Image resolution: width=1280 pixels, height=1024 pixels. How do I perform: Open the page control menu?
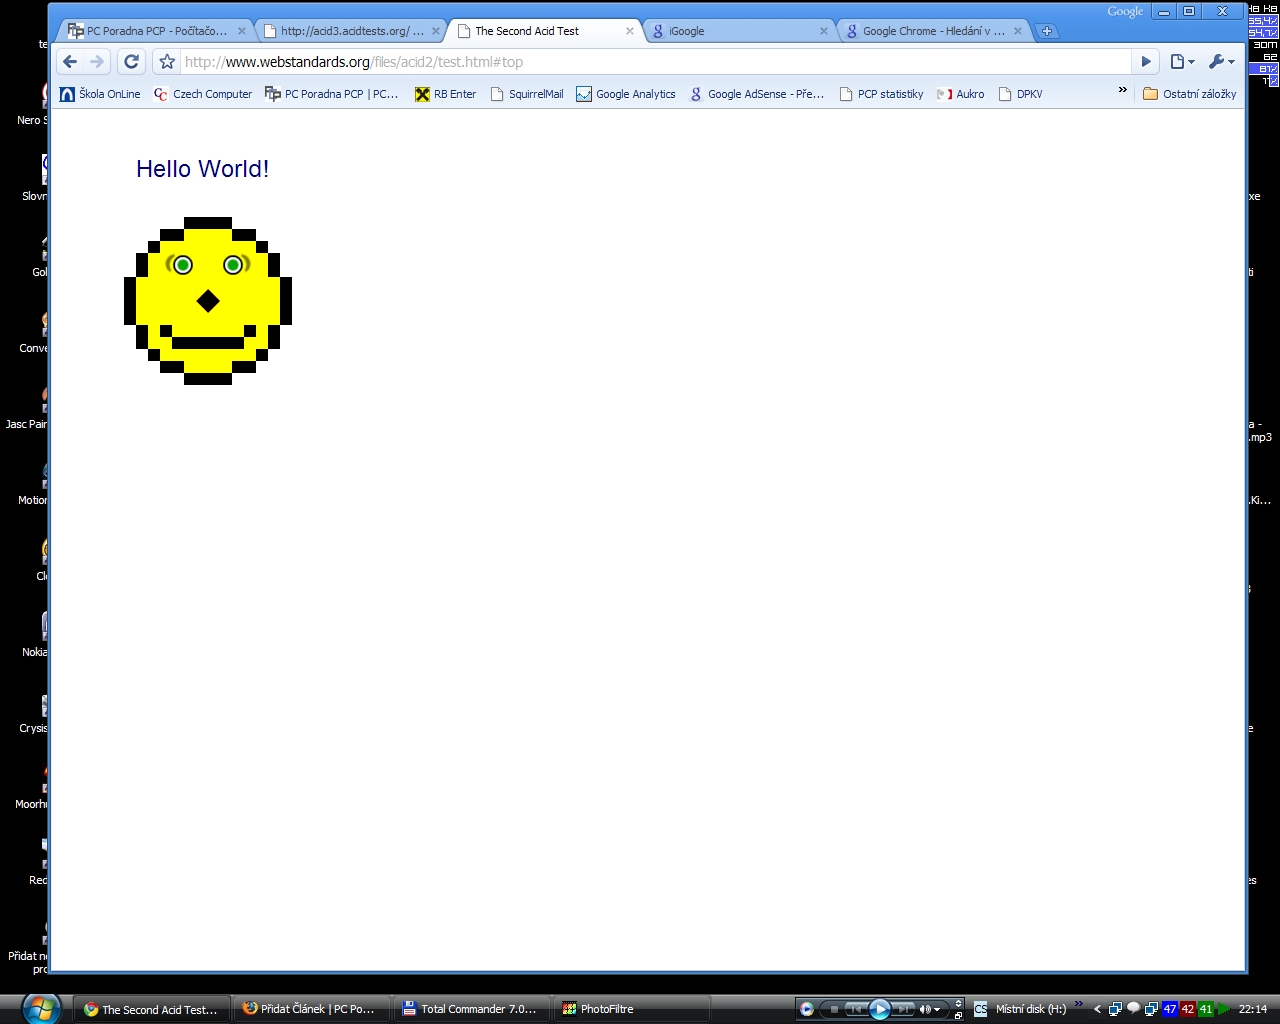[x=1183, y=62]
